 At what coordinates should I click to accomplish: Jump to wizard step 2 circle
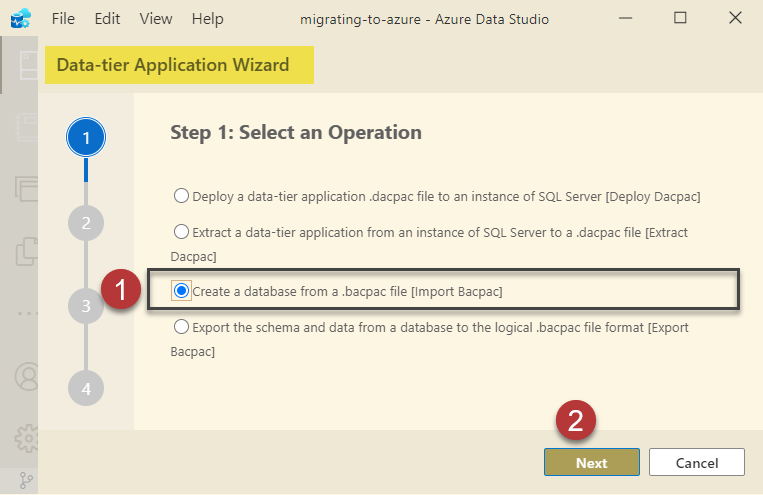86,223
